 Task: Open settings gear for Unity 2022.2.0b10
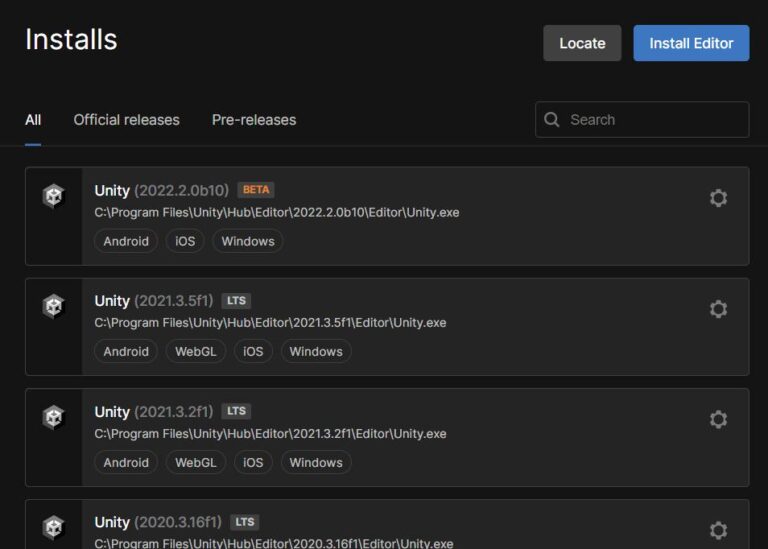(718, 198)
